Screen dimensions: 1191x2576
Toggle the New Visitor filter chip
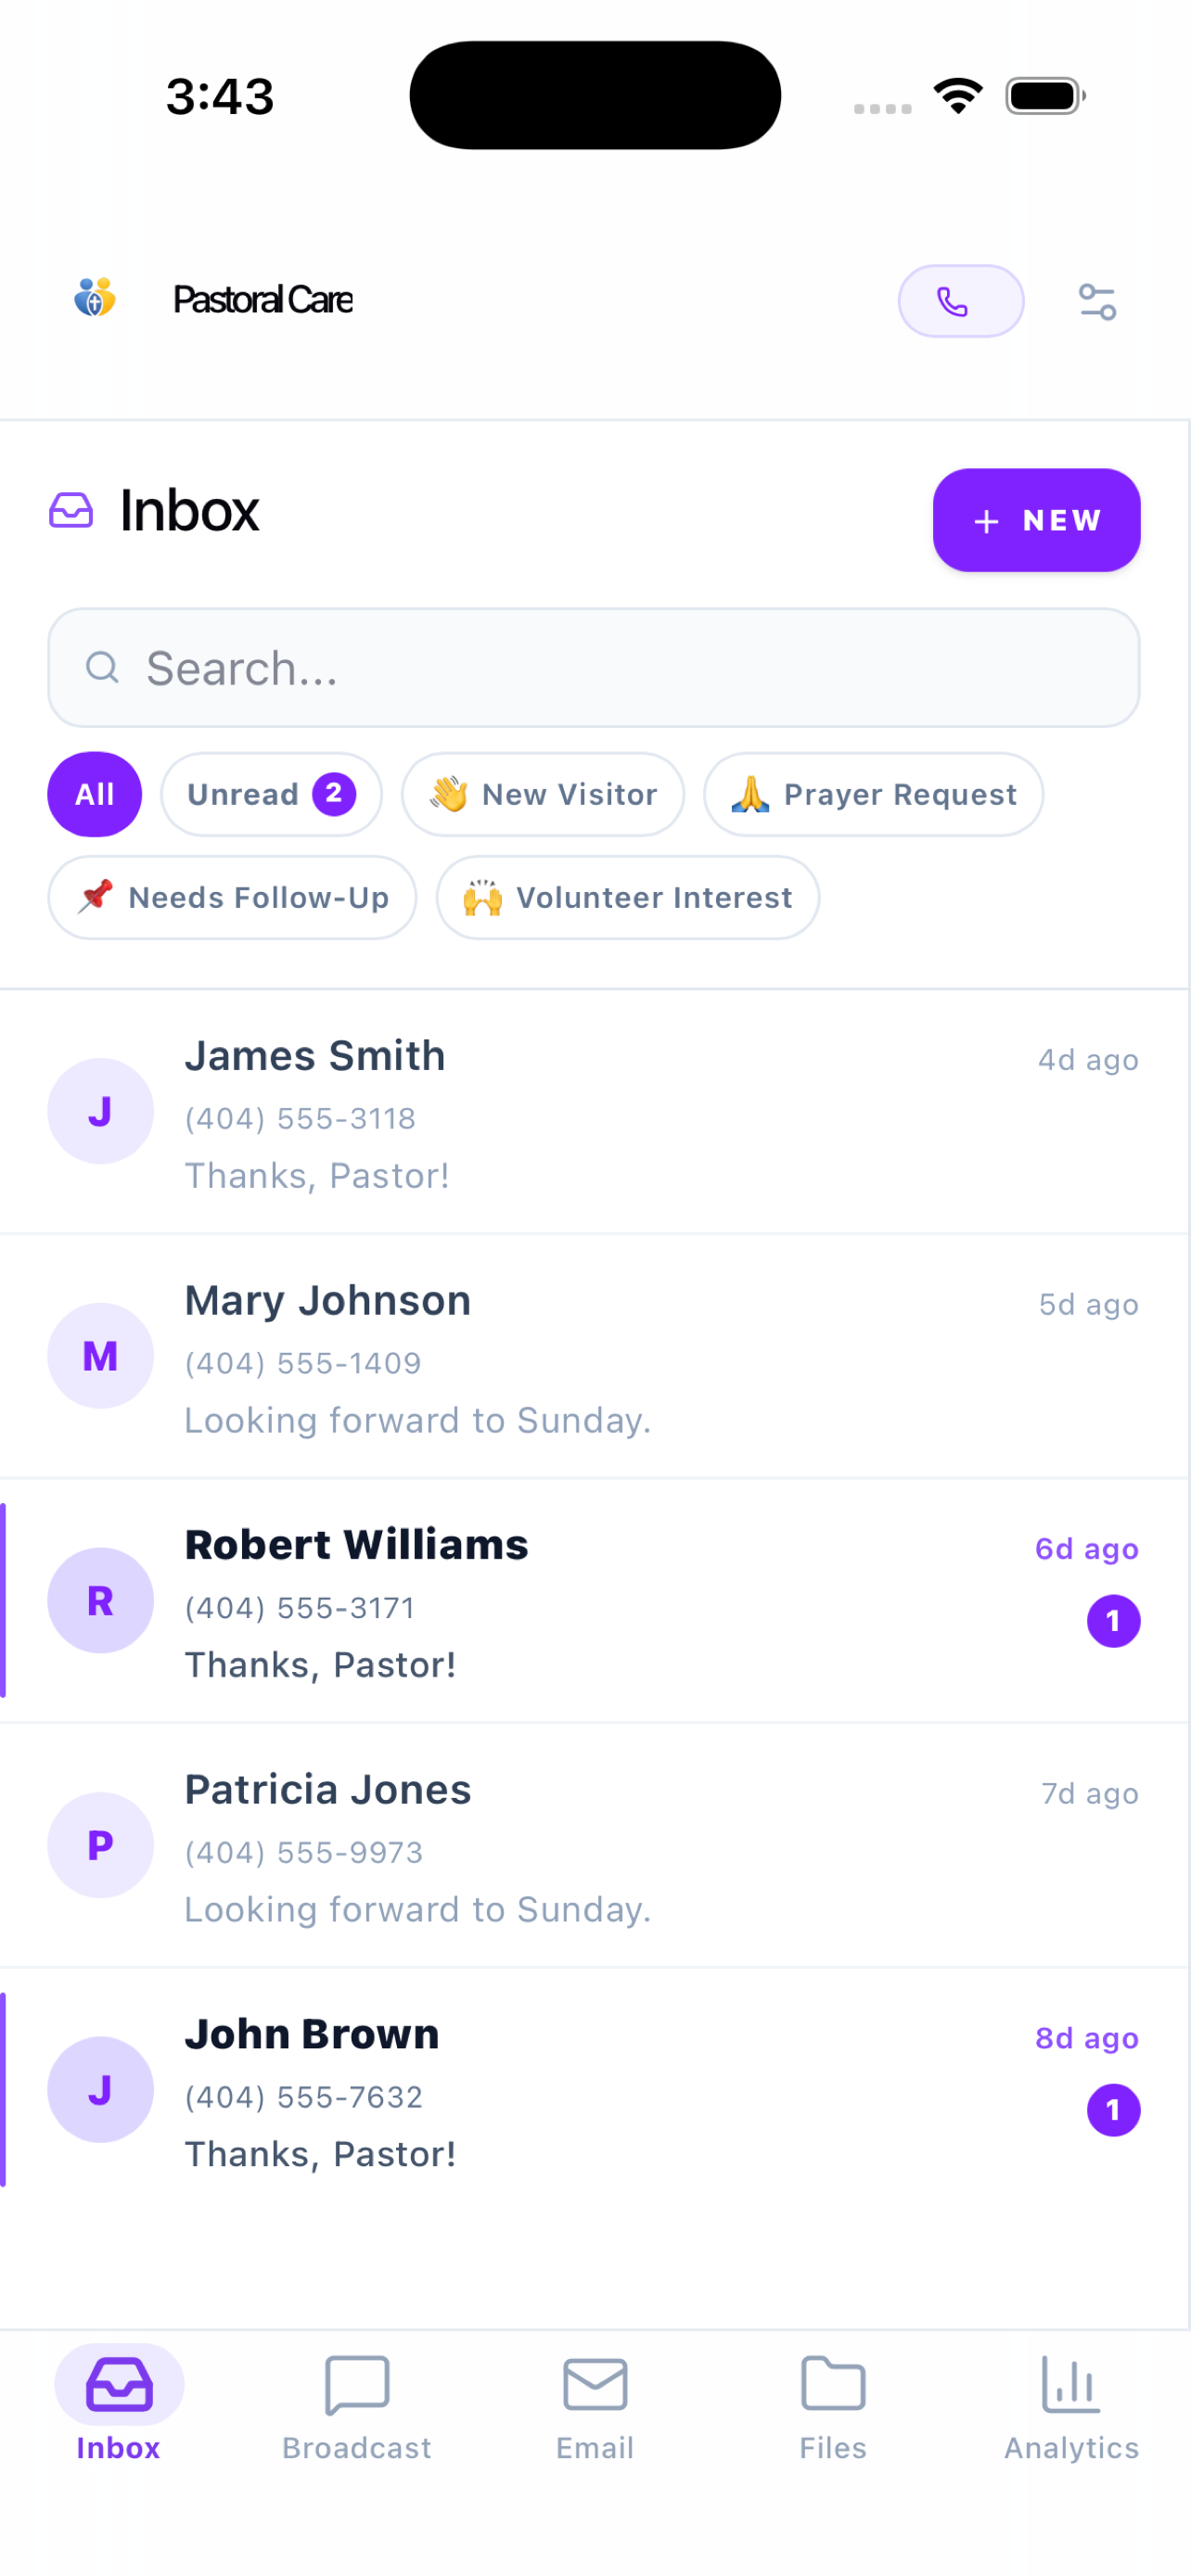coord(543,794)
